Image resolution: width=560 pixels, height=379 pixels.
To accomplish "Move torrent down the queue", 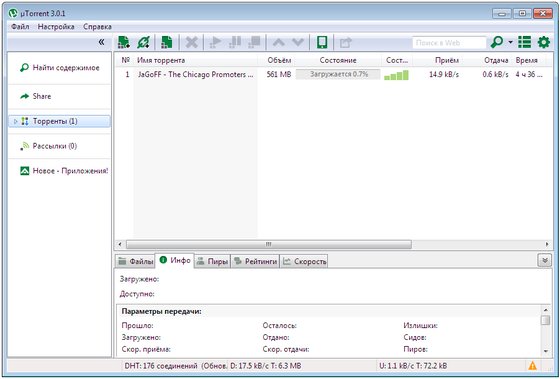I will point(298,43).
